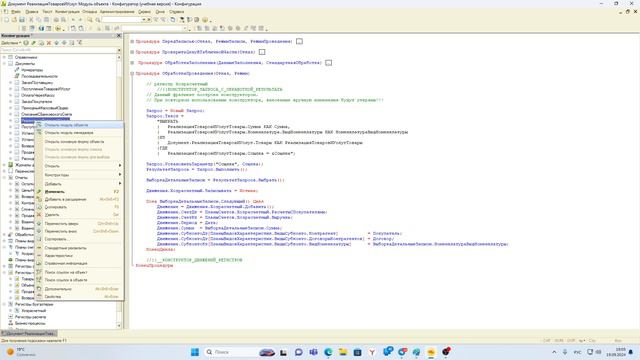Select ПоступлениеТоваровИУслуг document

coord(46,89)
